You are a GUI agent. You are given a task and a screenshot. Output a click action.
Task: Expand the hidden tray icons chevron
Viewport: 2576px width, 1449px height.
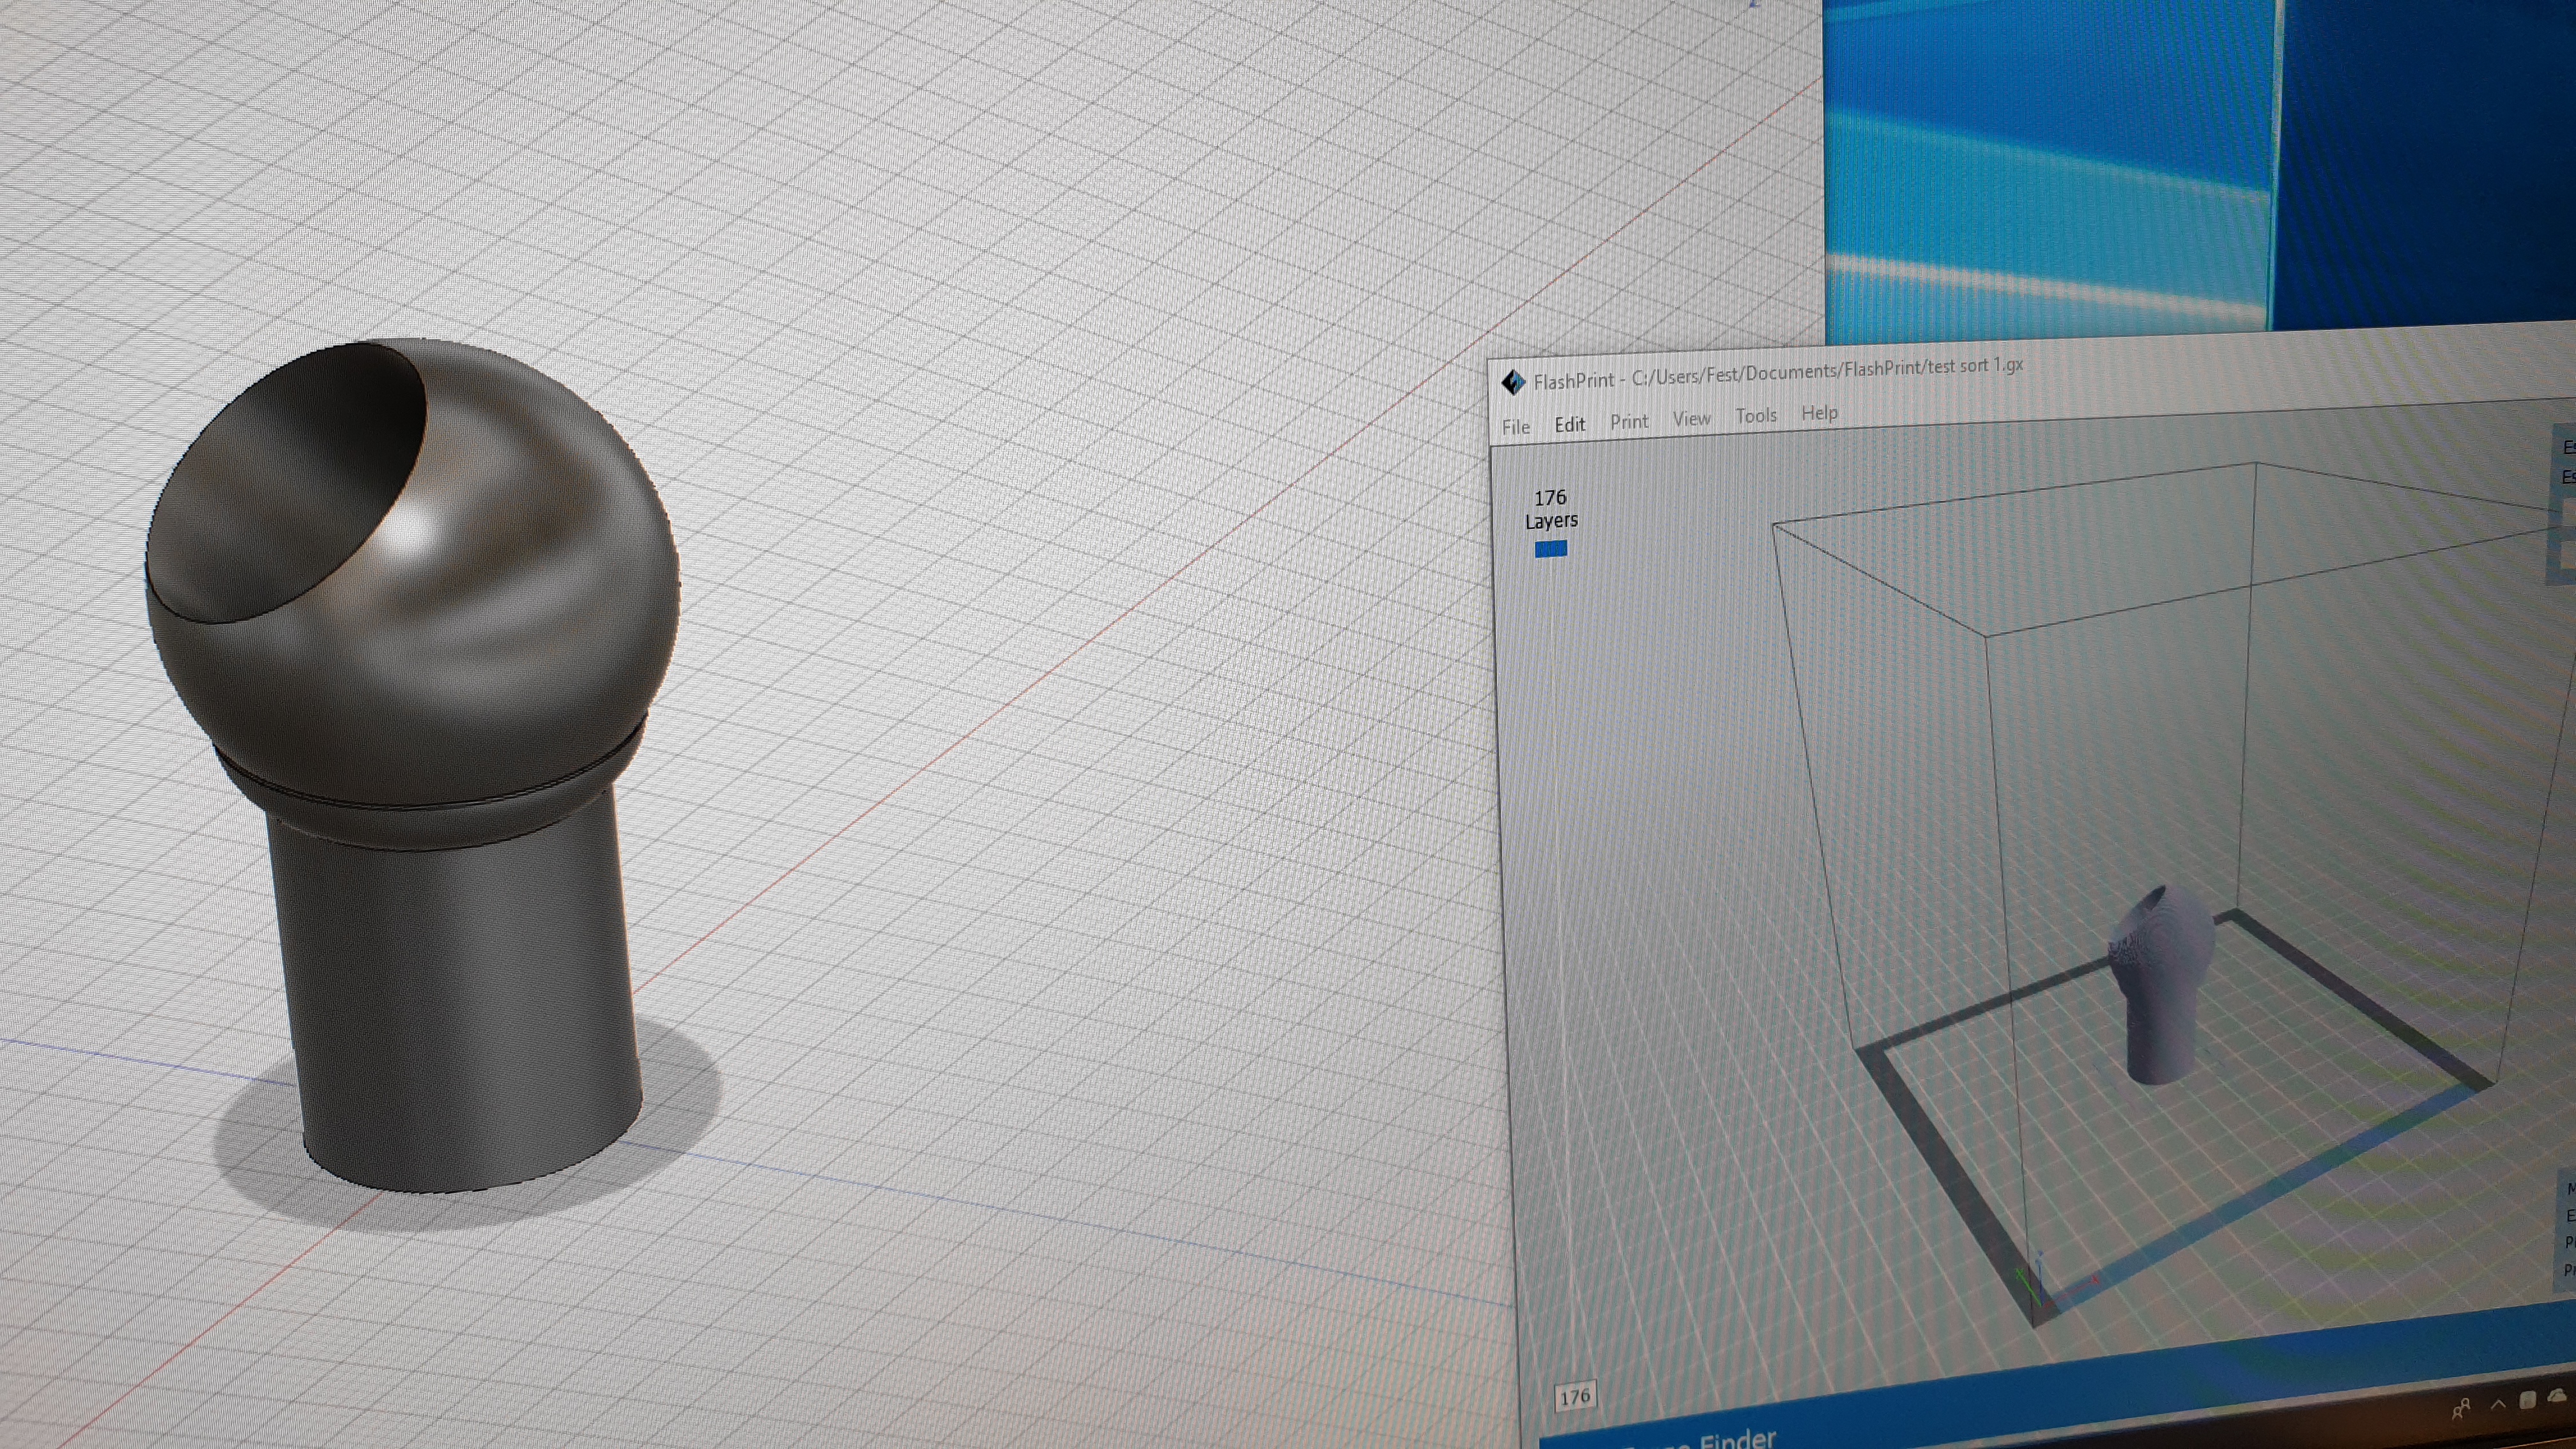[2497, 1404]
